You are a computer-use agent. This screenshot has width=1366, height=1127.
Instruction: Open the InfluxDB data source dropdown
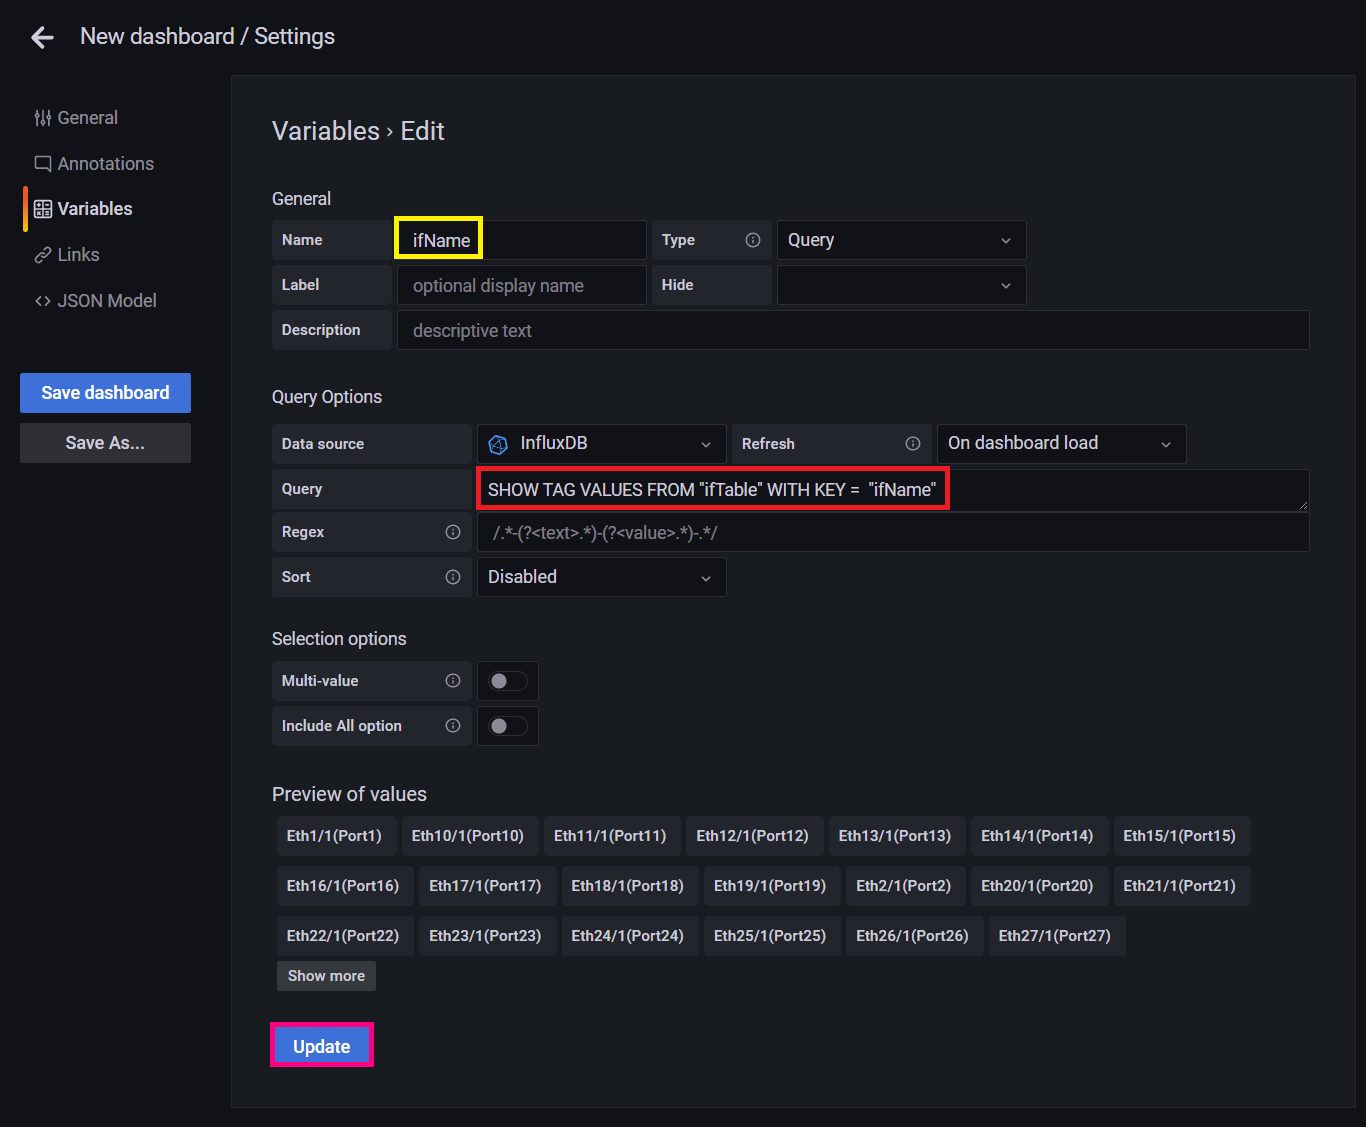click(601, 444)
